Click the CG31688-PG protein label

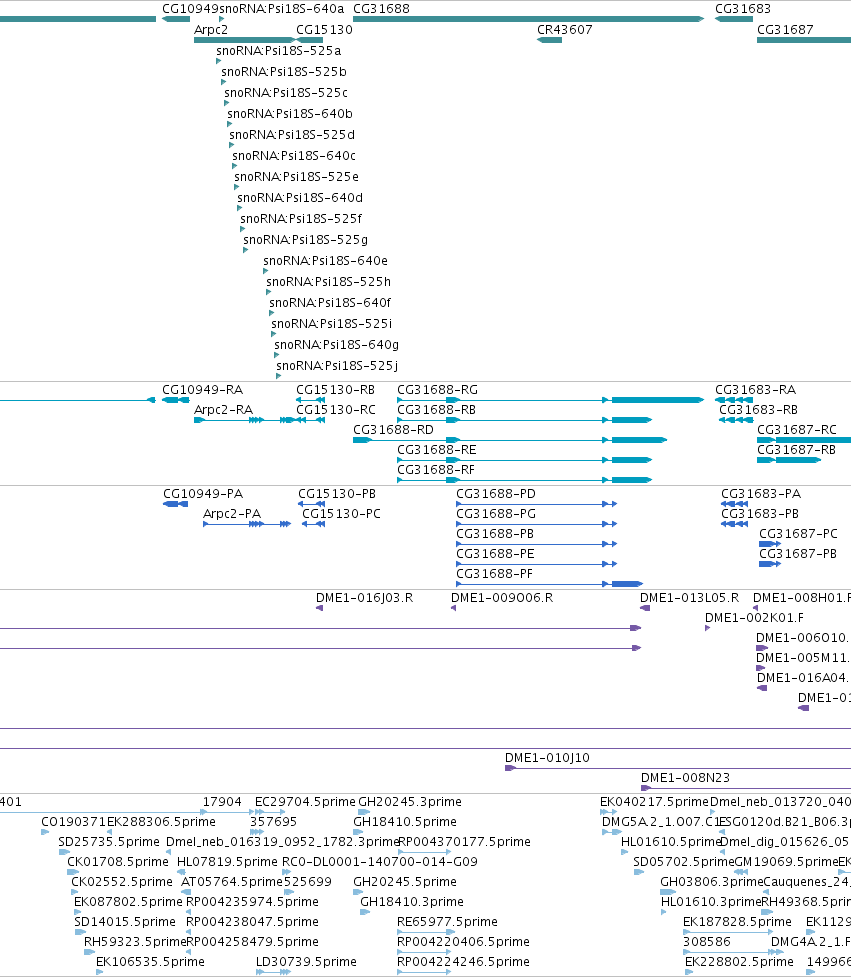[496, 514]
